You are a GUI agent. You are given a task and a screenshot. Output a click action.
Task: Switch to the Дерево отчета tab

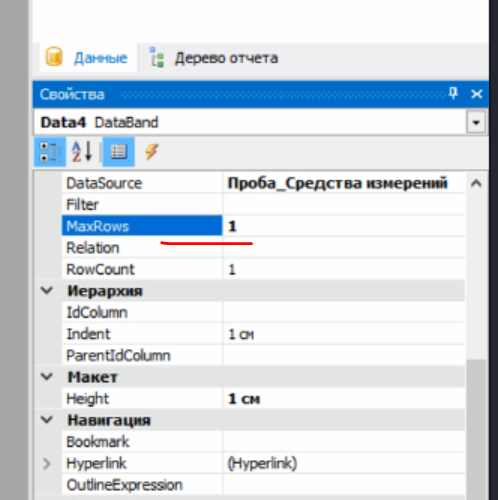pyautogui.click(x=214, y=58)
